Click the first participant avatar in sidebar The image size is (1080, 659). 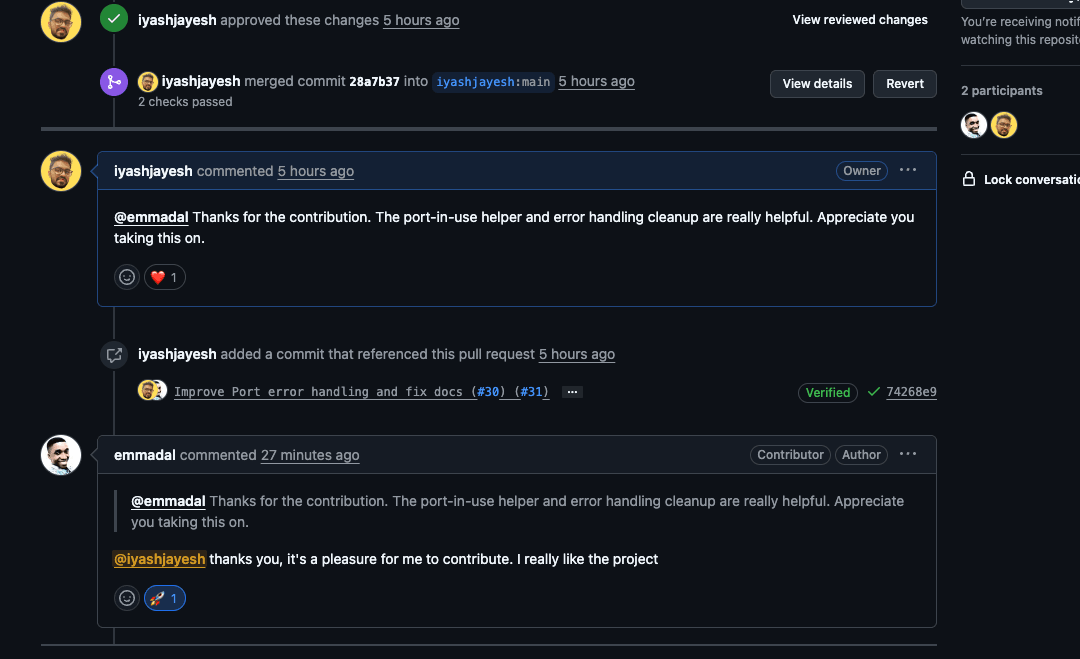(974, 125)
